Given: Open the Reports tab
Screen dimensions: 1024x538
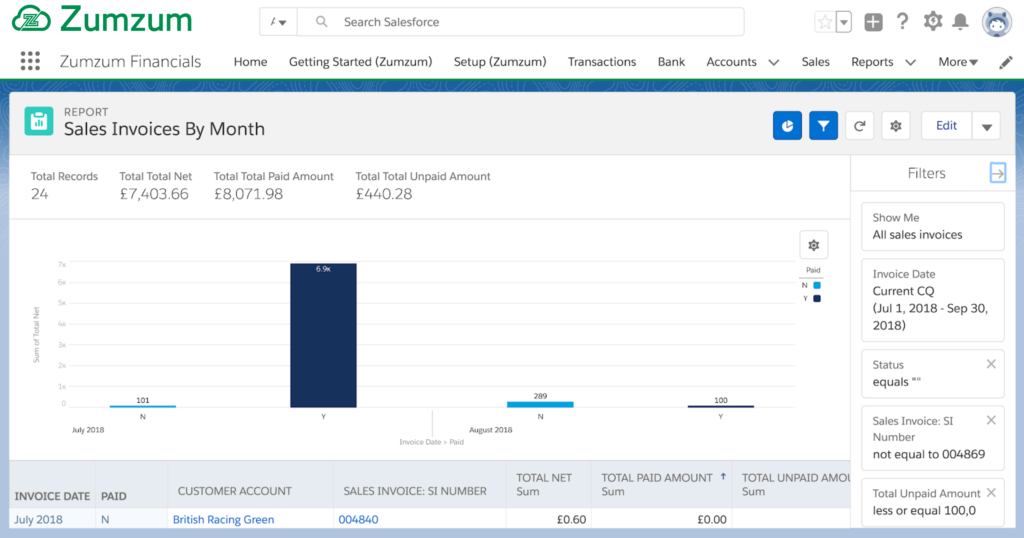Looking at the screenshot, I should [x=872, y=61].
